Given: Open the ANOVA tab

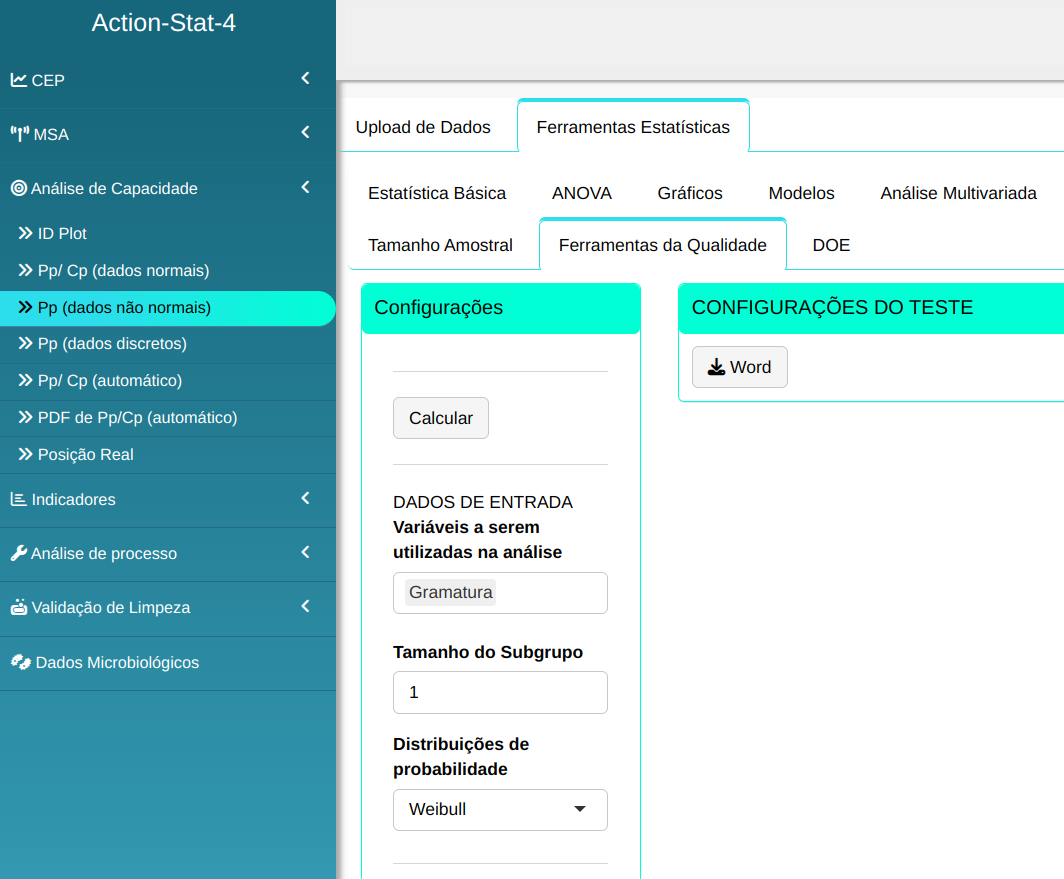Looking at the screenshot, I should click(581, 193).
